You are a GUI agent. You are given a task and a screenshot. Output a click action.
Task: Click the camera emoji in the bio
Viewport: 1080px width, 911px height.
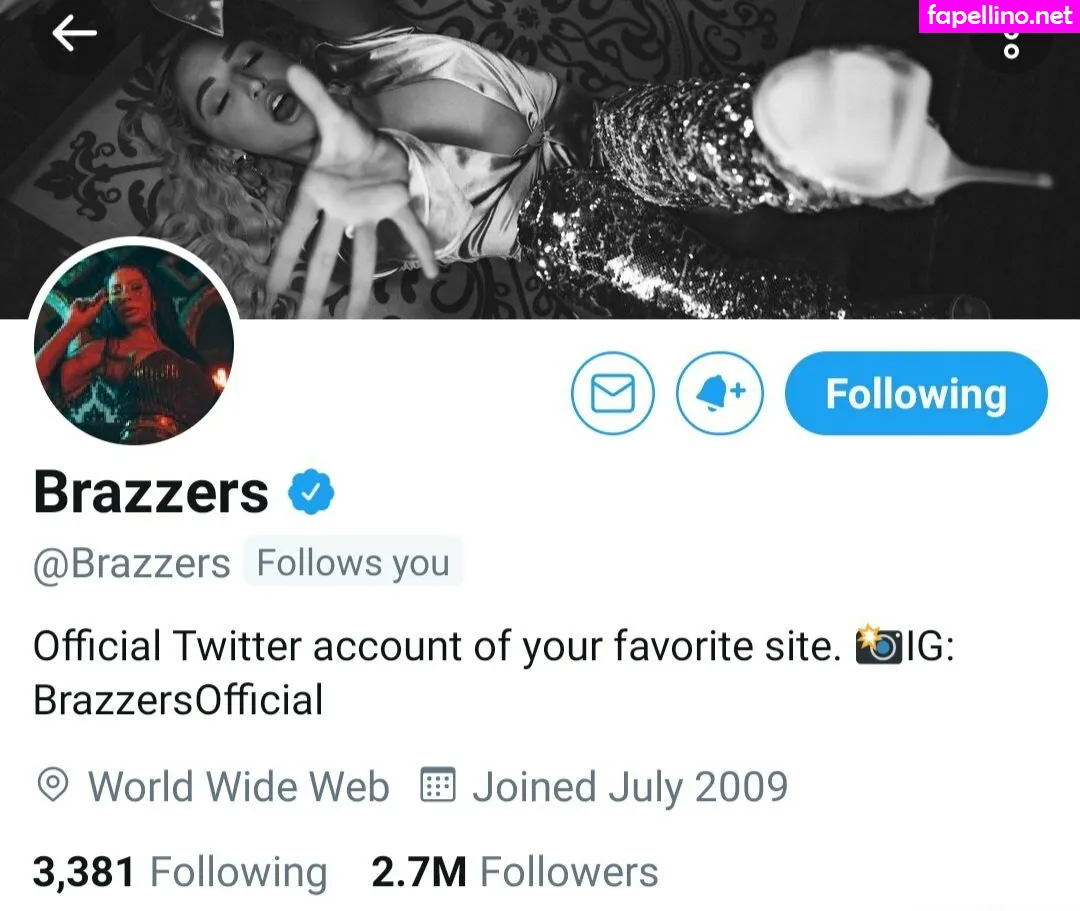pyautogui.click(x=878, y=645)
